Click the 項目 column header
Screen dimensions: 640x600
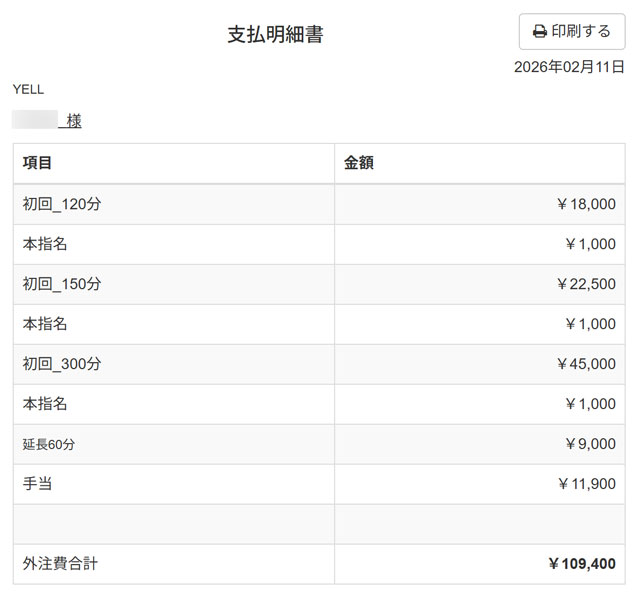[38, 163]
